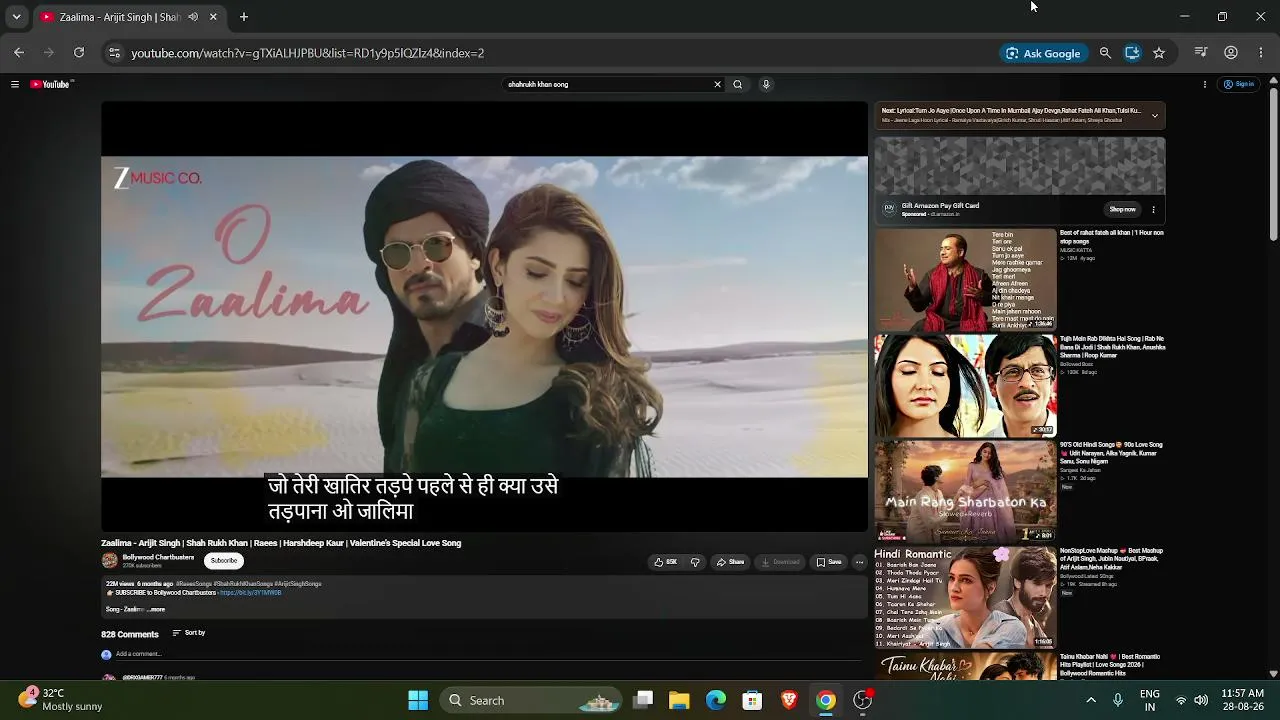
Task: Open Best of Rahat Fateh Ali Khan thumbnail
Action: point(965,280)
